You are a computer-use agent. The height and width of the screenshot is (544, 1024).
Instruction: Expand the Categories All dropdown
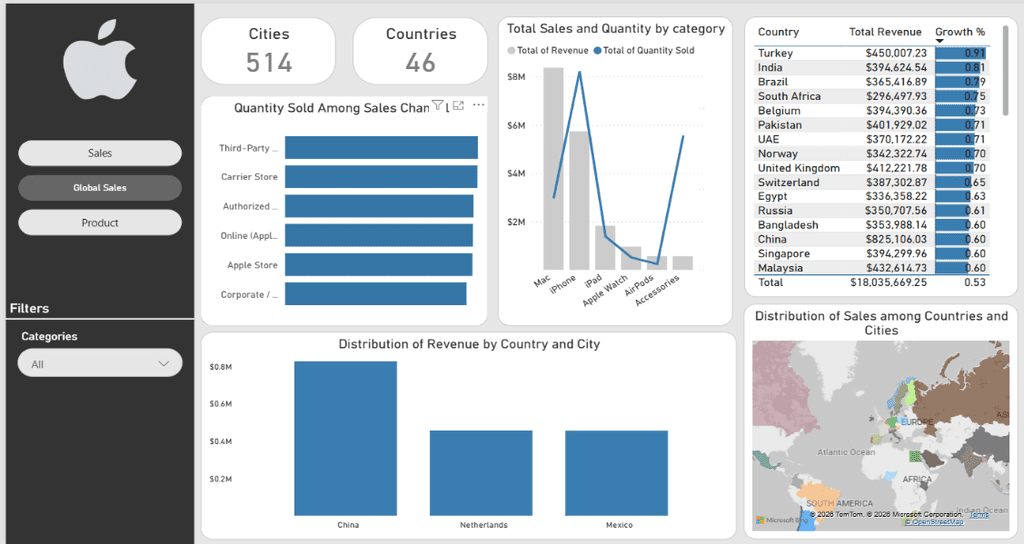[x=100, y=364]
